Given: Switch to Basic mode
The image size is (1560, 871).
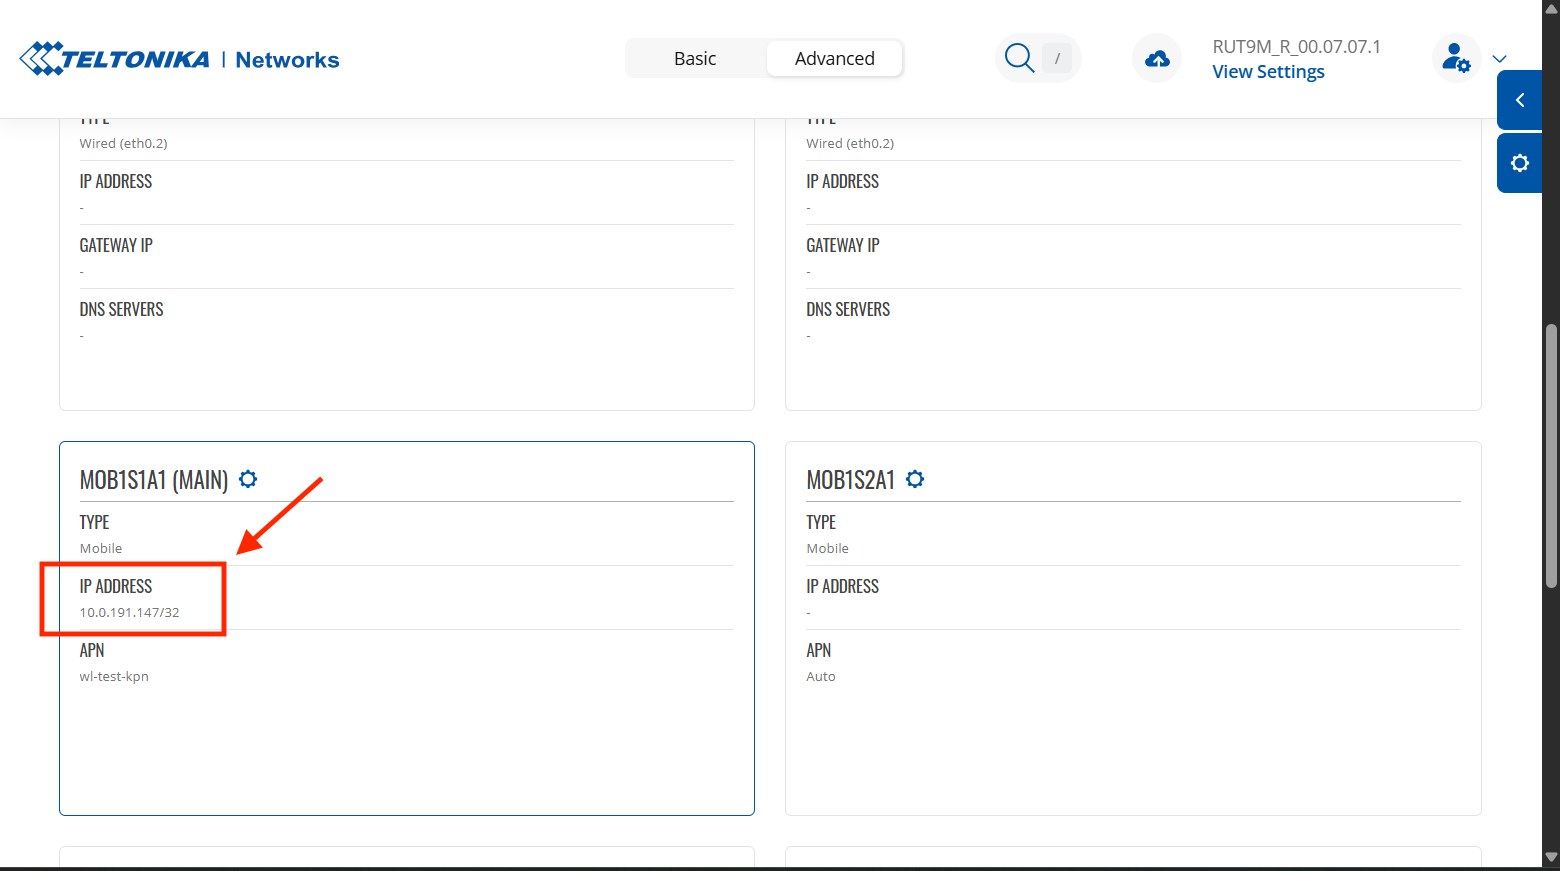Looking at the screenshot, I should 695,59.
